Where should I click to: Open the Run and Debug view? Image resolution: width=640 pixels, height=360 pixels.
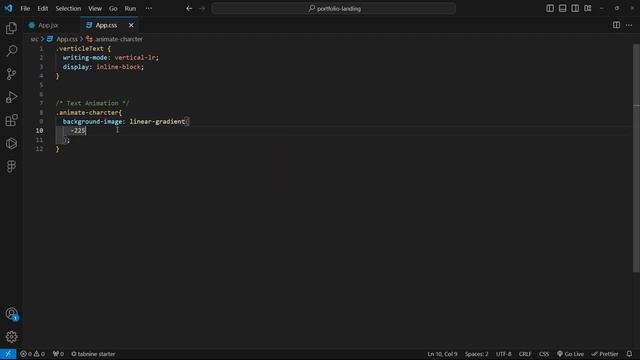[x=11, y=97]
